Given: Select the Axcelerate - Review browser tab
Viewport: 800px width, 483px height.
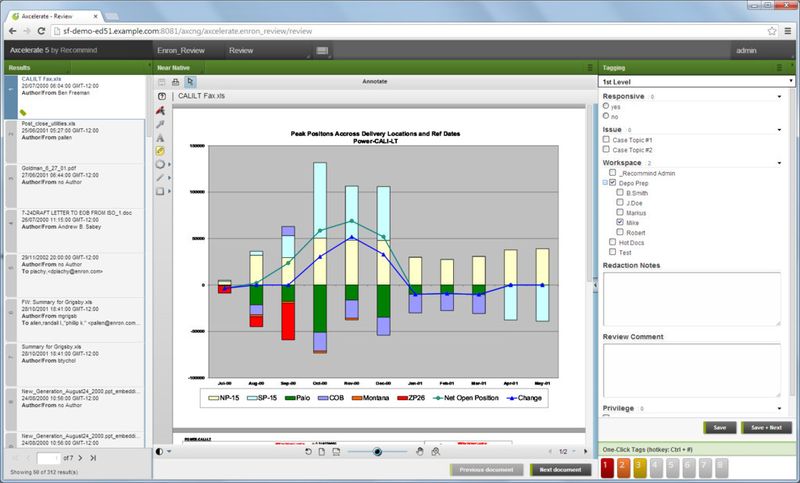Looking at the screenshot, I should 53,16.
